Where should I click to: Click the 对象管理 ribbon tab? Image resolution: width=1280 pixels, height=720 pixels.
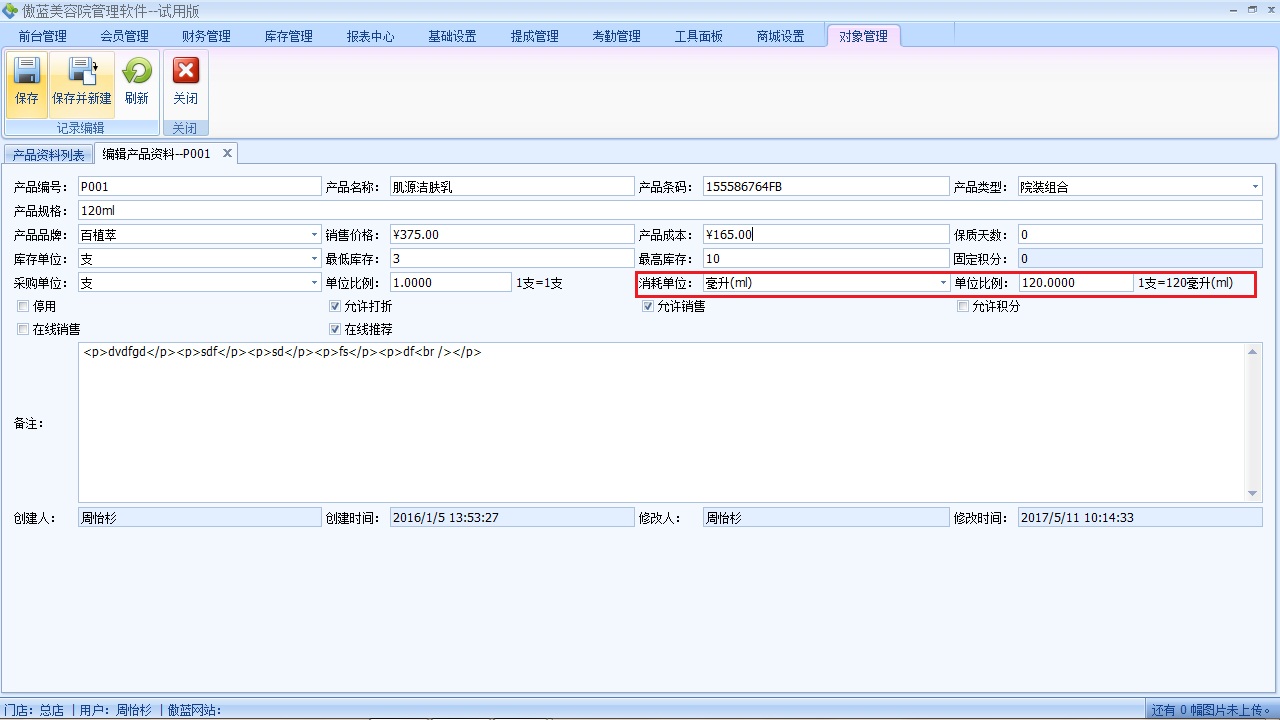863,35
